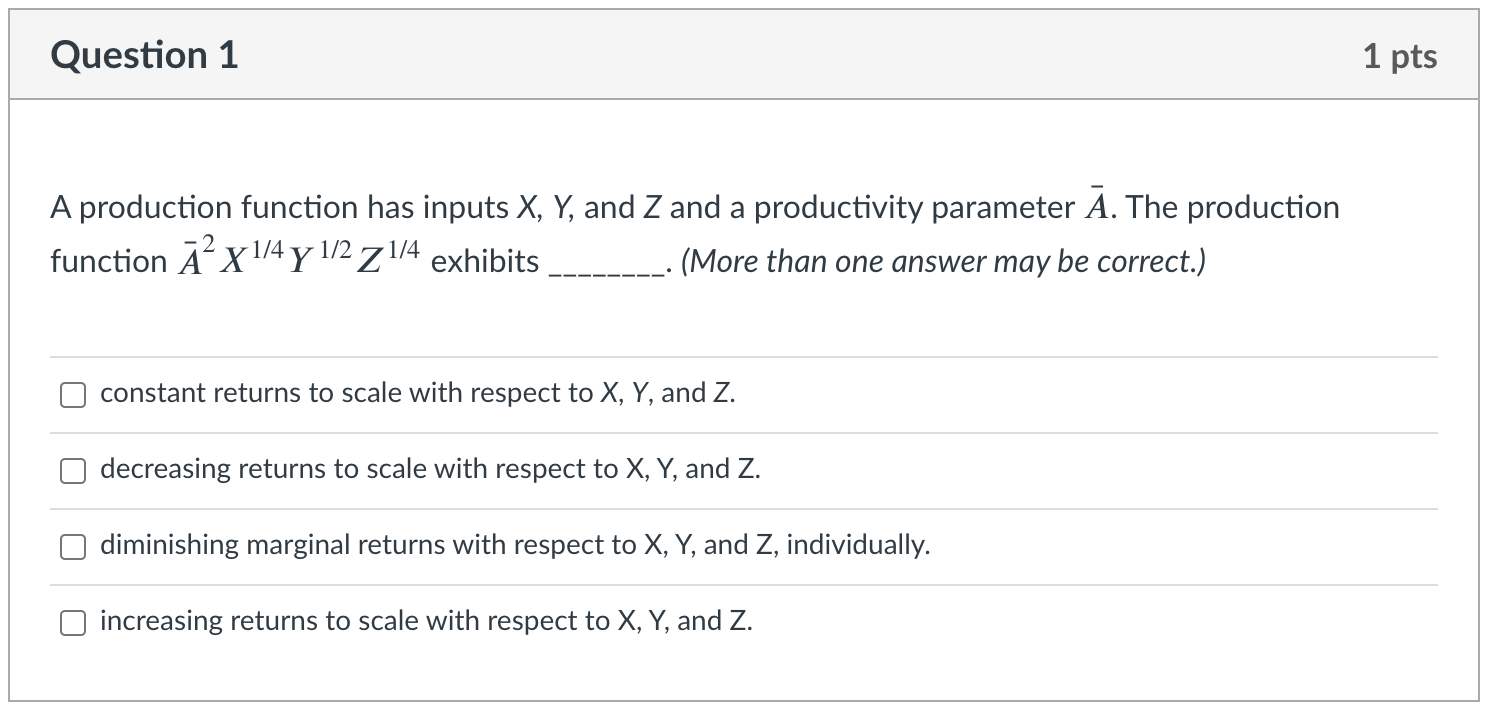Click the production function formula
Screen dimensions: 1490x708
coord(298,256)
